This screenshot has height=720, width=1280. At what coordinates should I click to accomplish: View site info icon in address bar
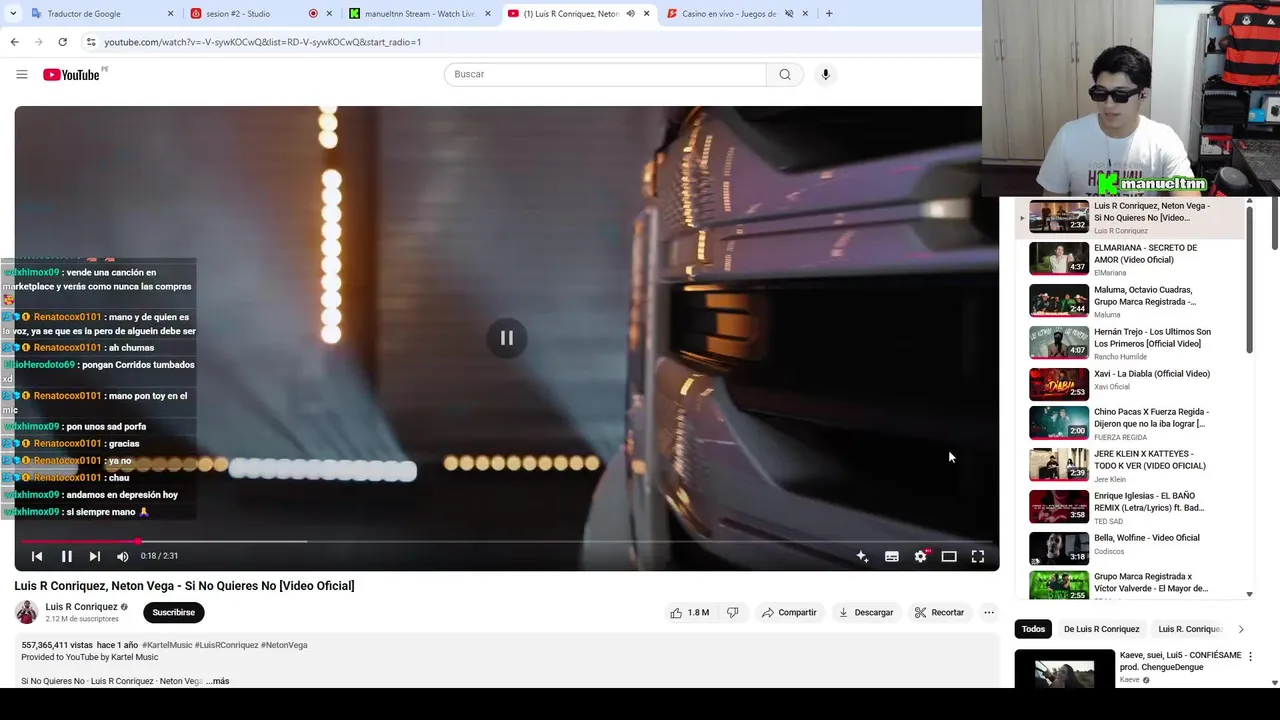point(91,42)
